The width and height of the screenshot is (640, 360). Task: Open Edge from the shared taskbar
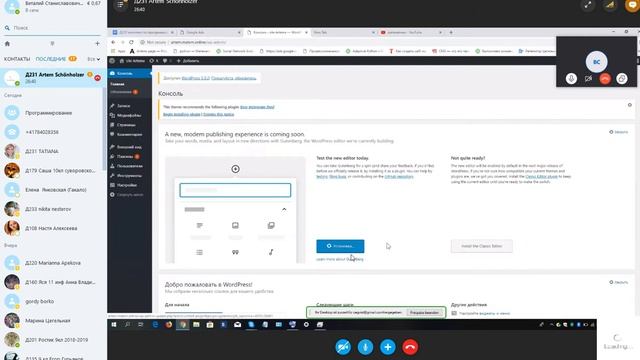pyautogui.click(x=155, y=324)
